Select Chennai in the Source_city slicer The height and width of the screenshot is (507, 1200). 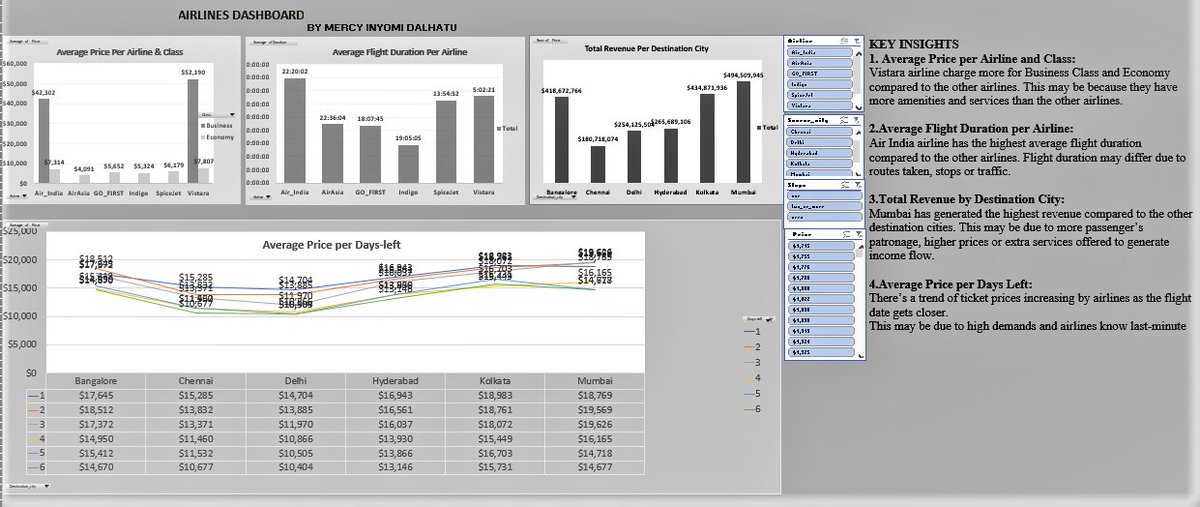(x=820, y=132)
